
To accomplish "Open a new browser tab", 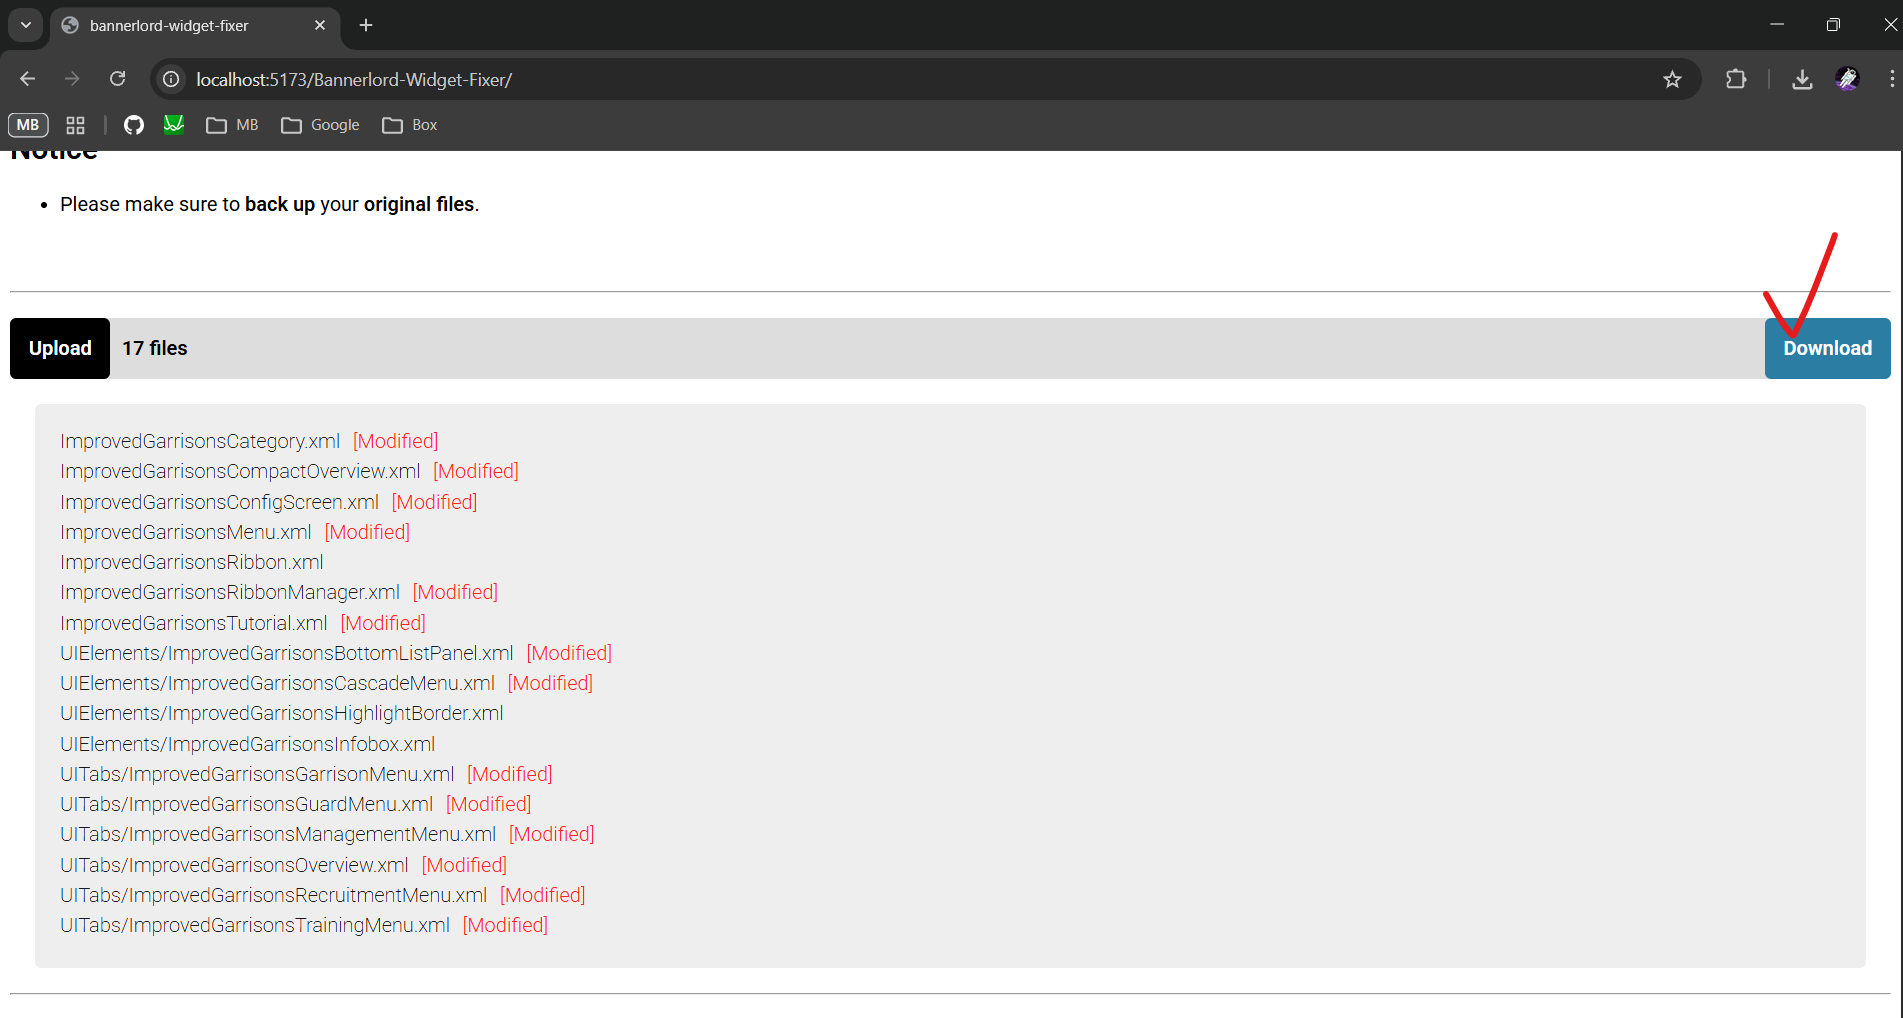I will tap(366, 25).
